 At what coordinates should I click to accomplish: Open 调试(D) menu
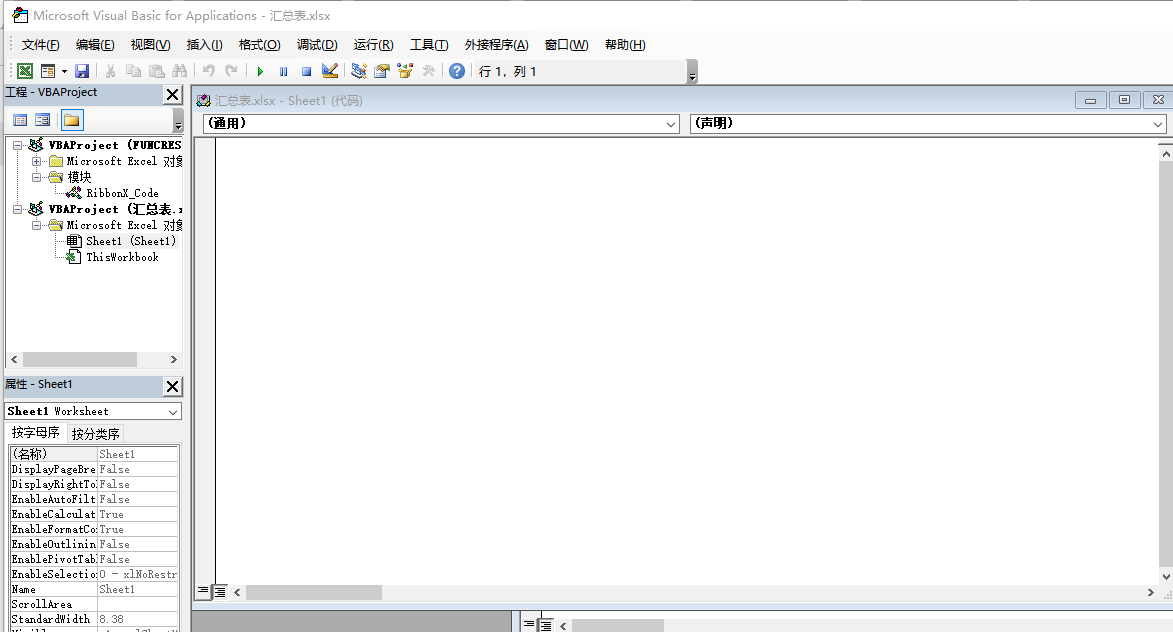tap(317, 45)
